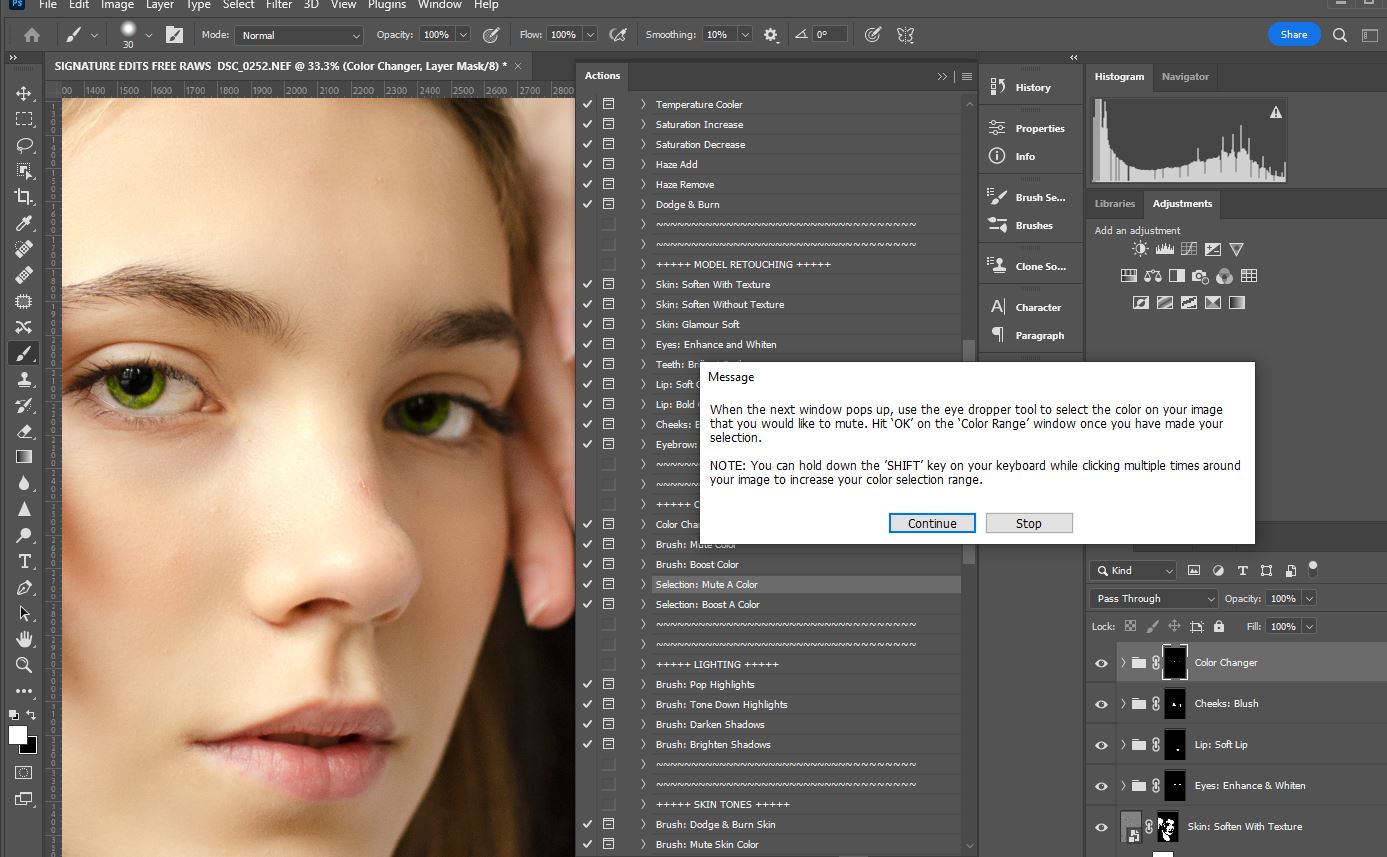Select the Clone Stamp tool

click(24, 379)
